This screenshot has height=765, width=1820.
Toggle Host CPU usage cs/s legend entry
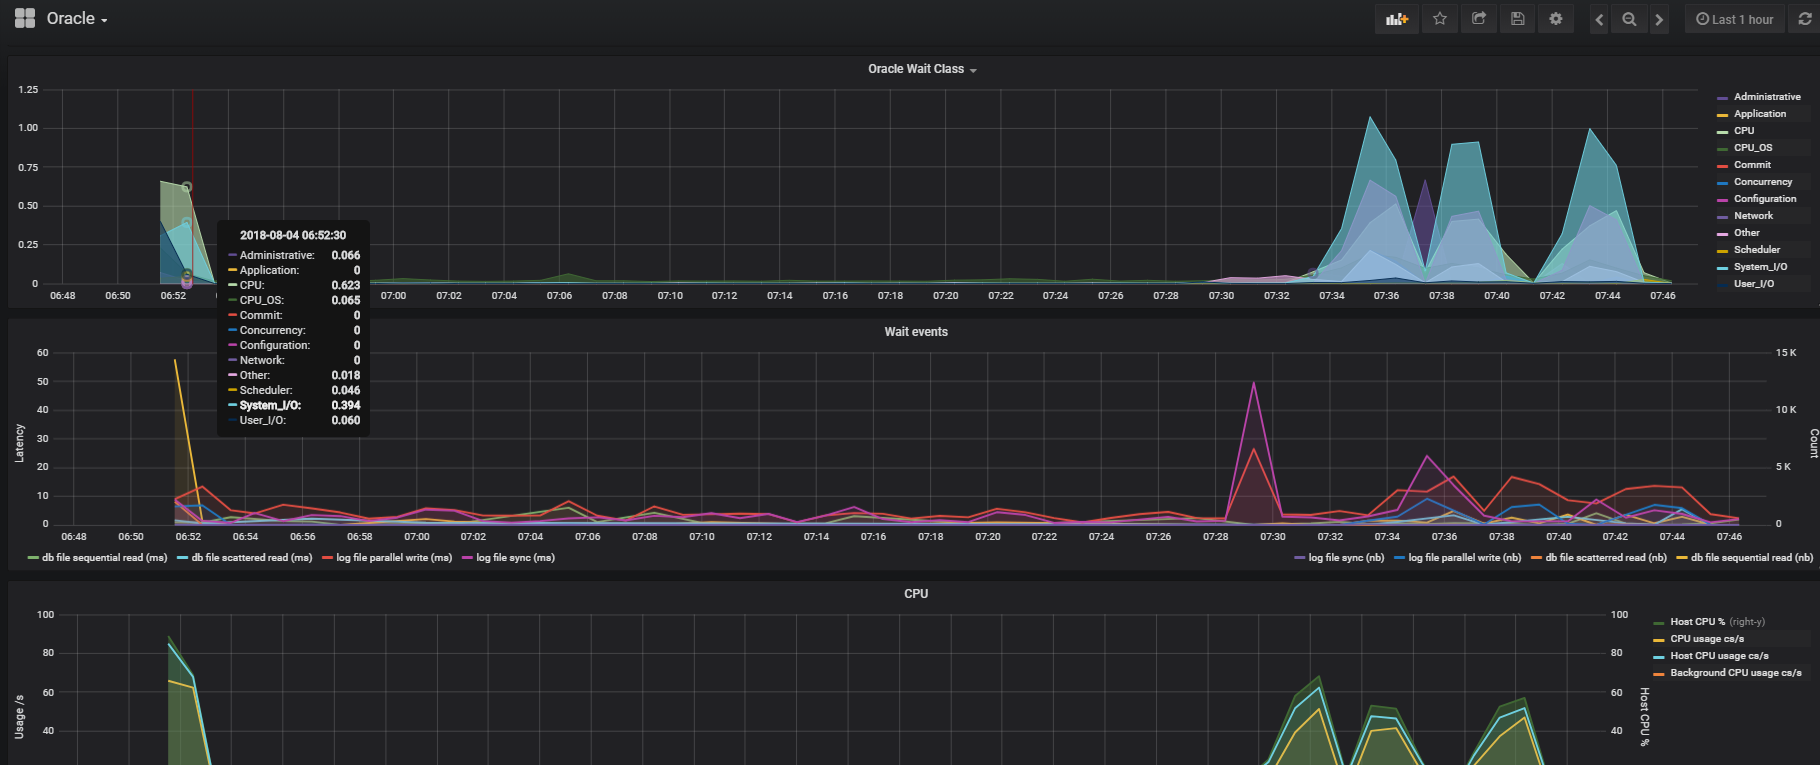tap(1719, 656)
